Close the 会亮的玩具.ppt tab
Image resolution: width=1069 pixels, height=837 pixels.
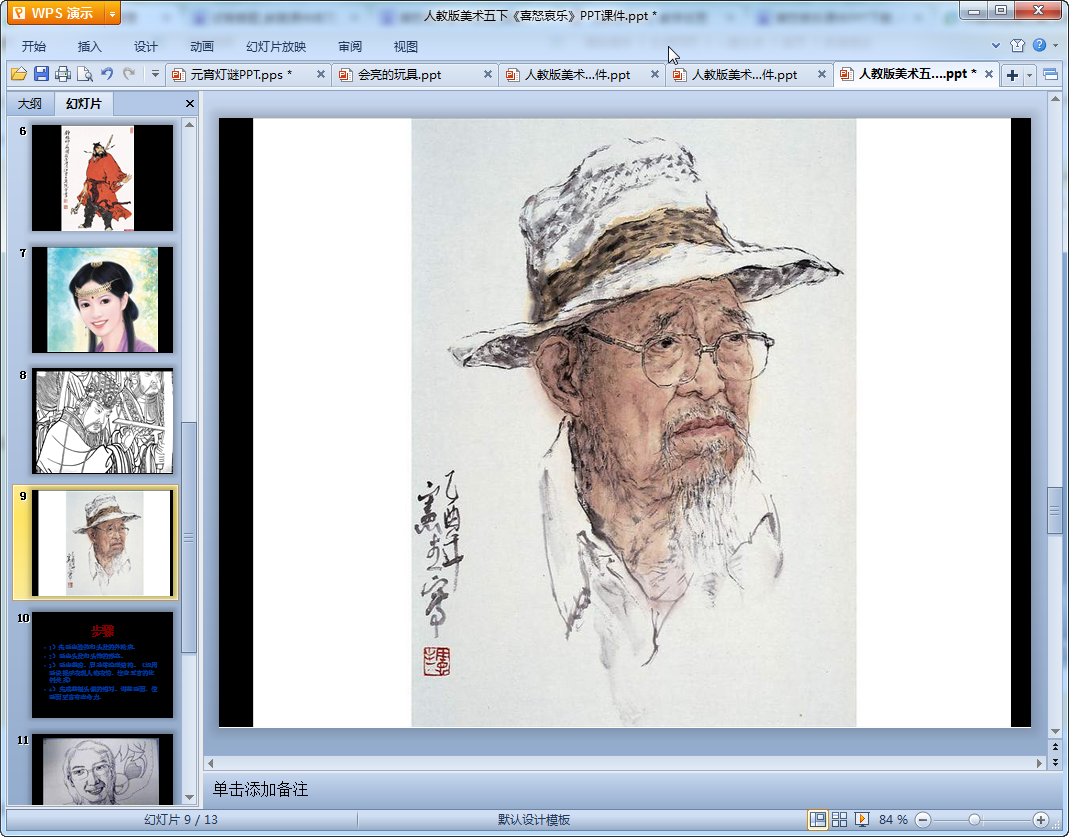coord(487,74)
